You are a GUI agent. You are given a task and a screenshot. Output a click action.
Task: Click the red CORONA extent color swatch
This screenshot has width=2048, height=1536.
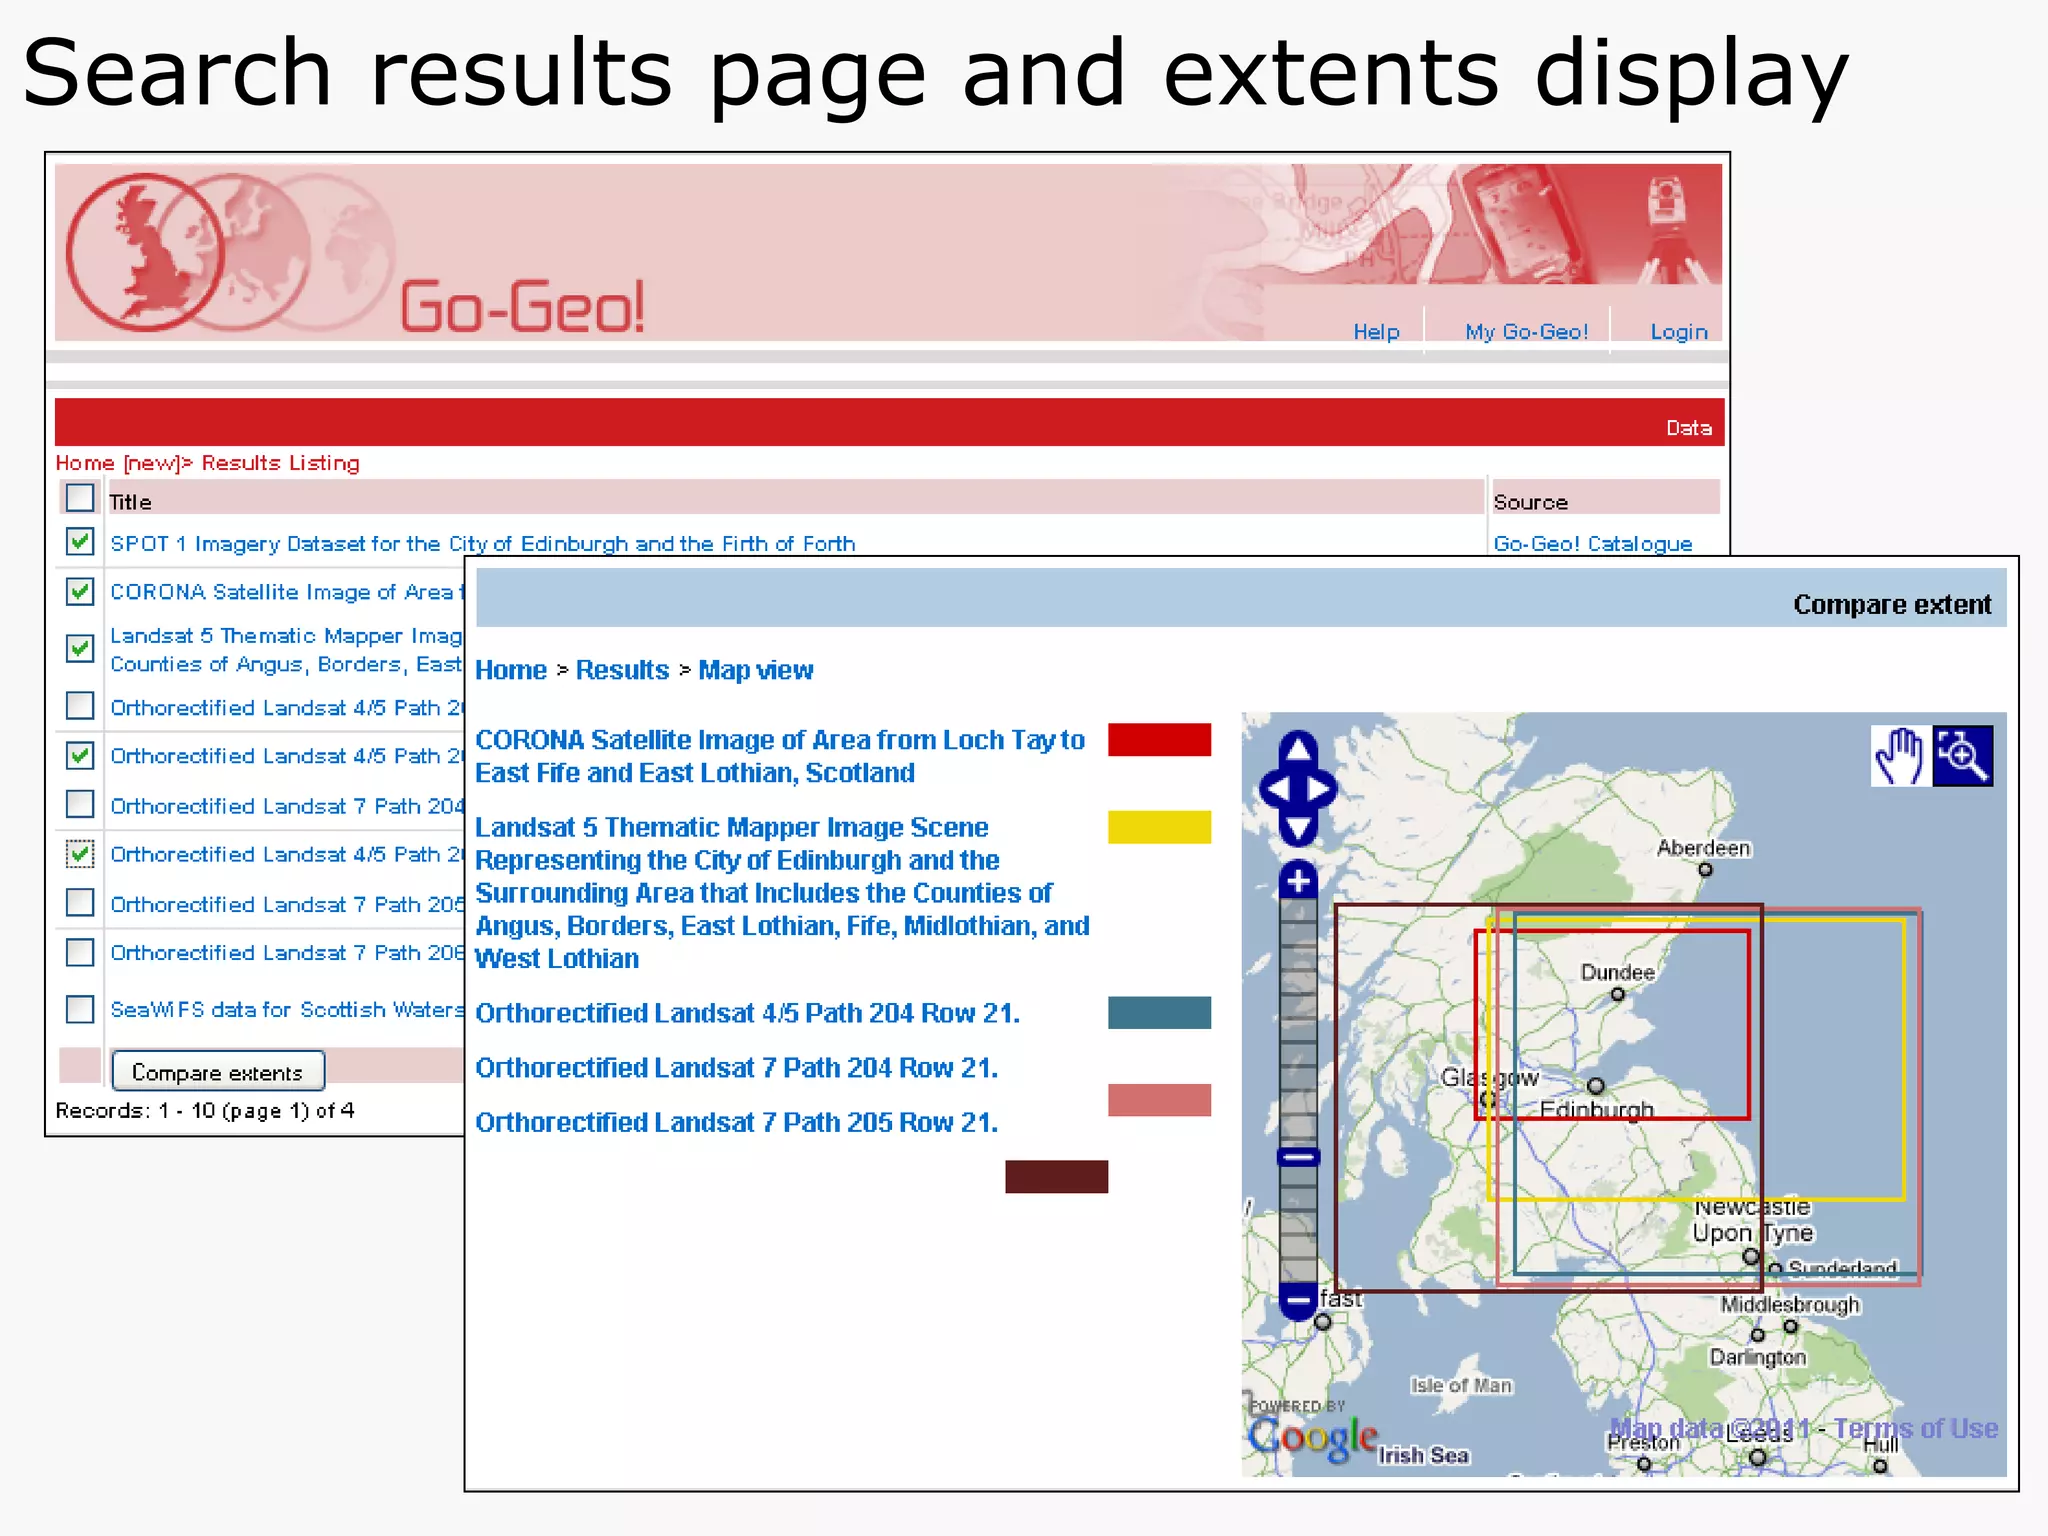click(1159, 739)
